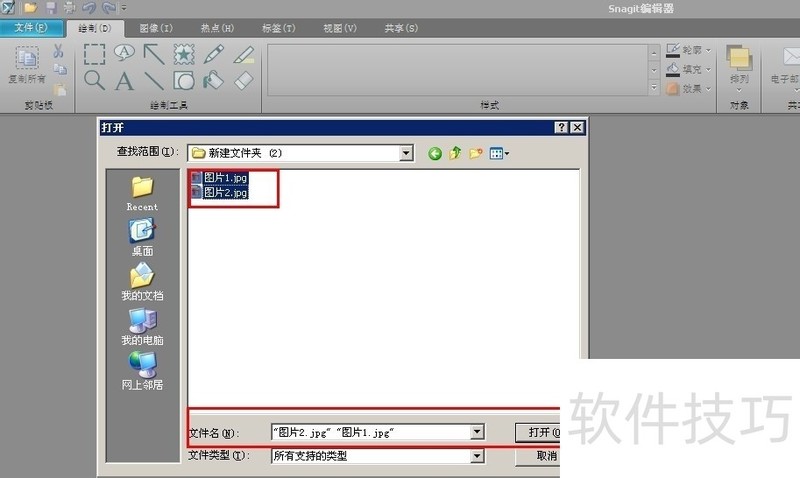This screenshot has height=478, width=800.
Task: Go to 网上邻居 in the places bar
Action: (142, 371)
